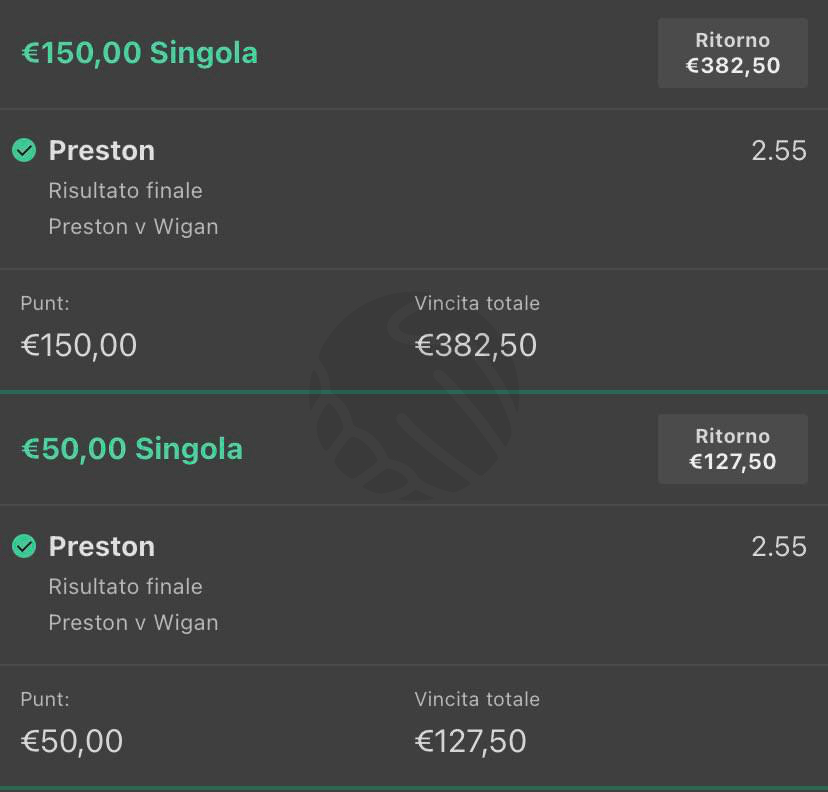Select the second Preston selection name
Screen dimensions: 828x792
(102, 546)
